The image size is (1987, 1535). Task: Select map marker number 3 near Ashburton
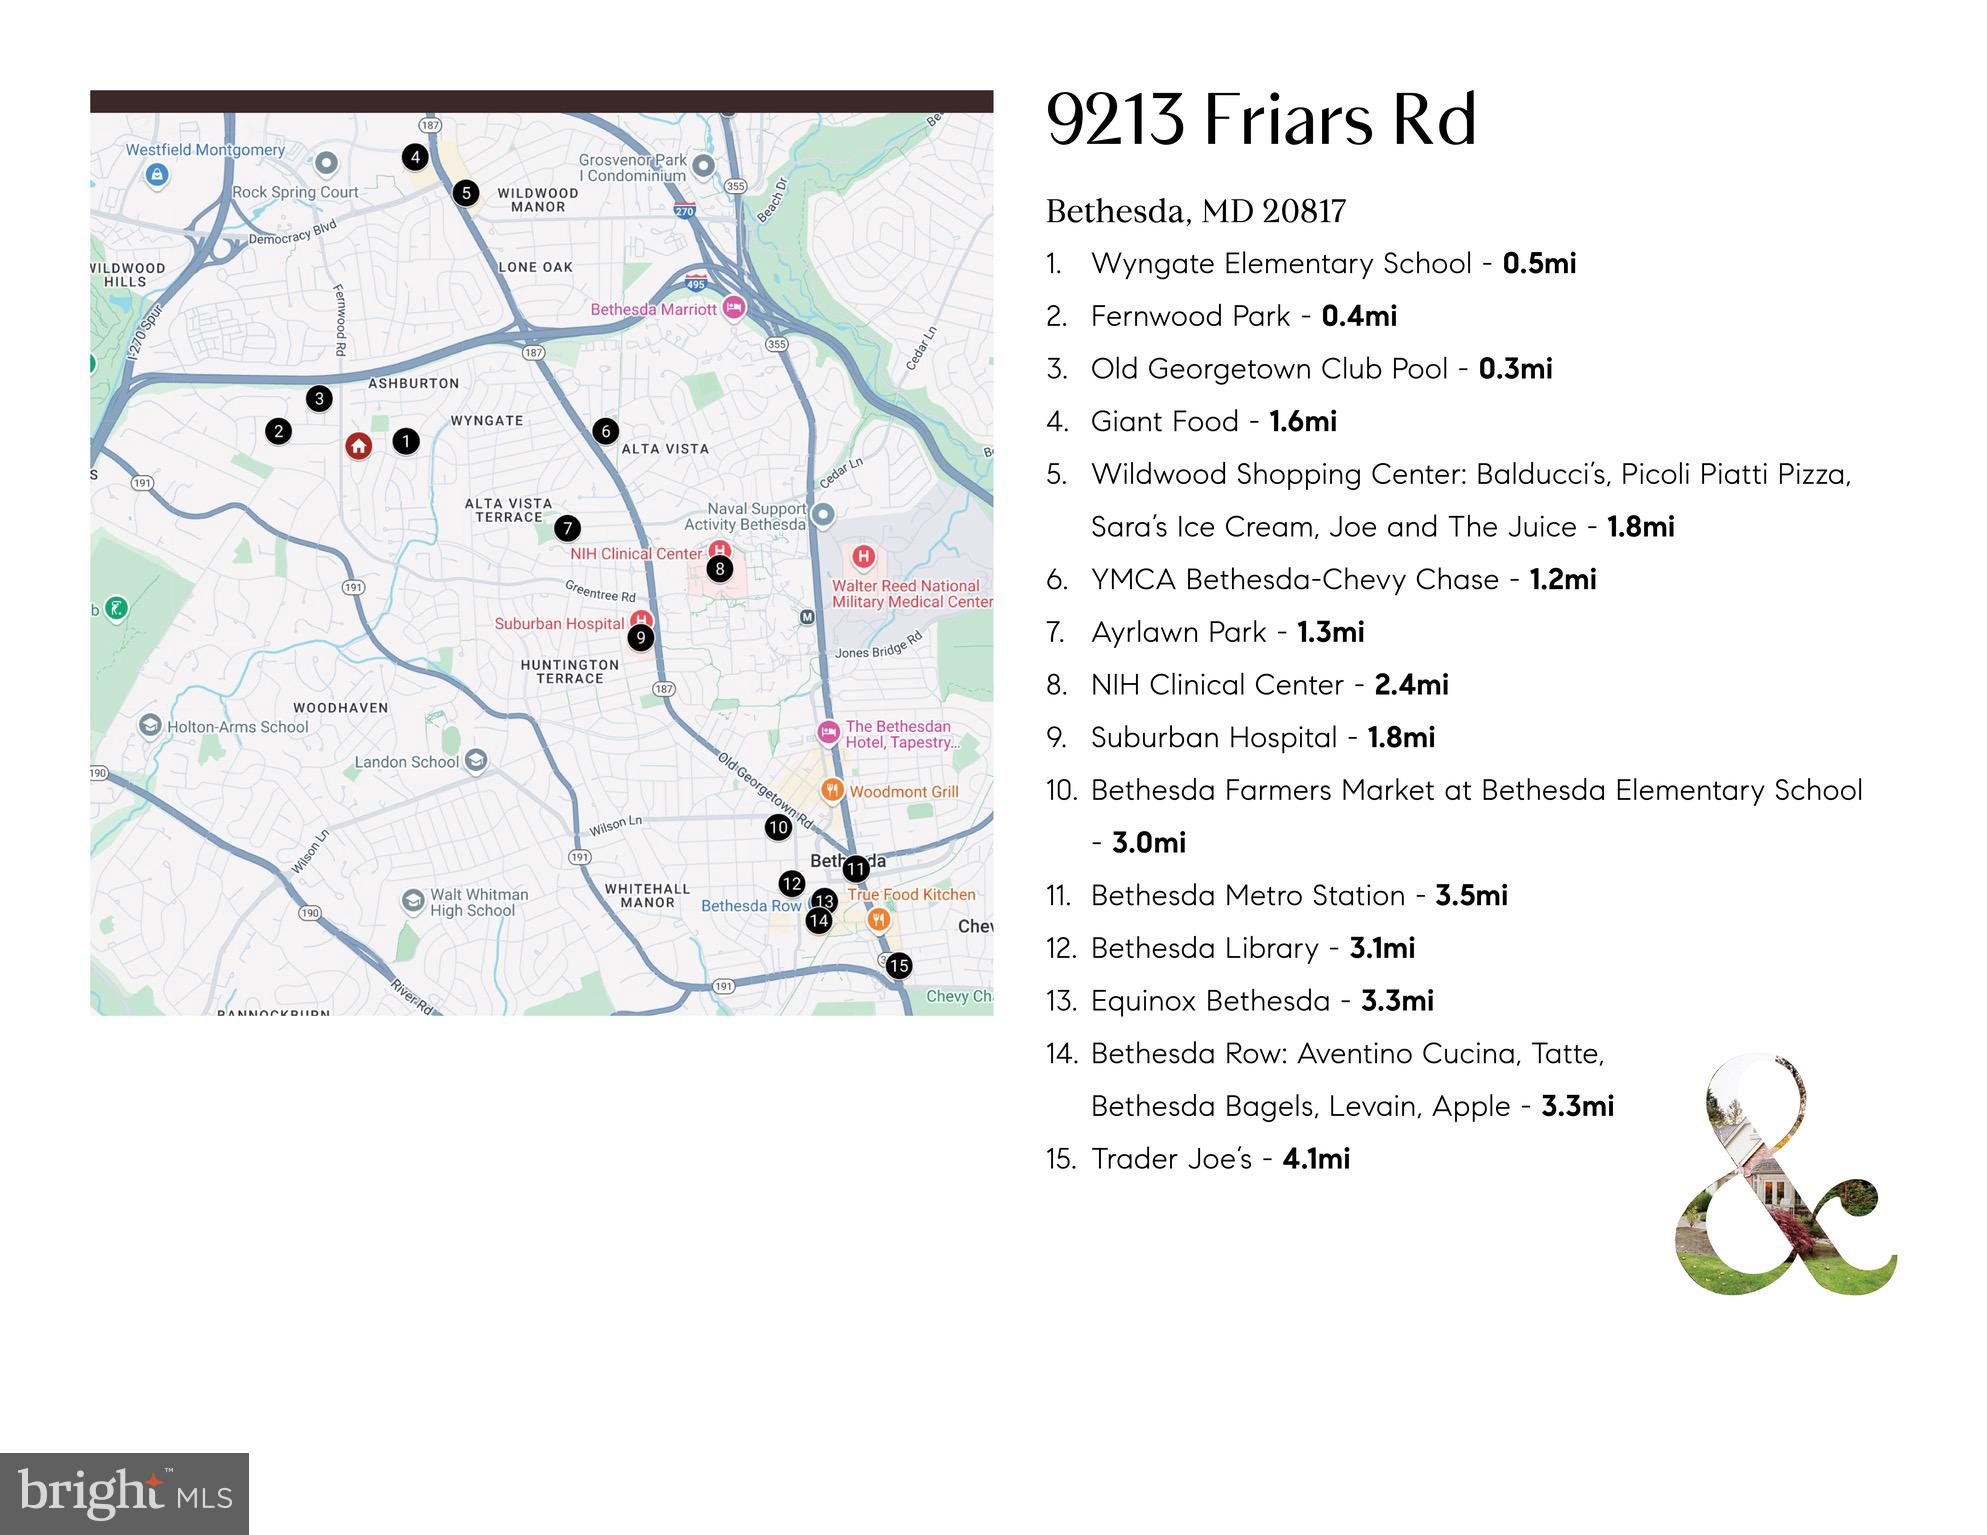pyautogui.click(x=319, y=399)
